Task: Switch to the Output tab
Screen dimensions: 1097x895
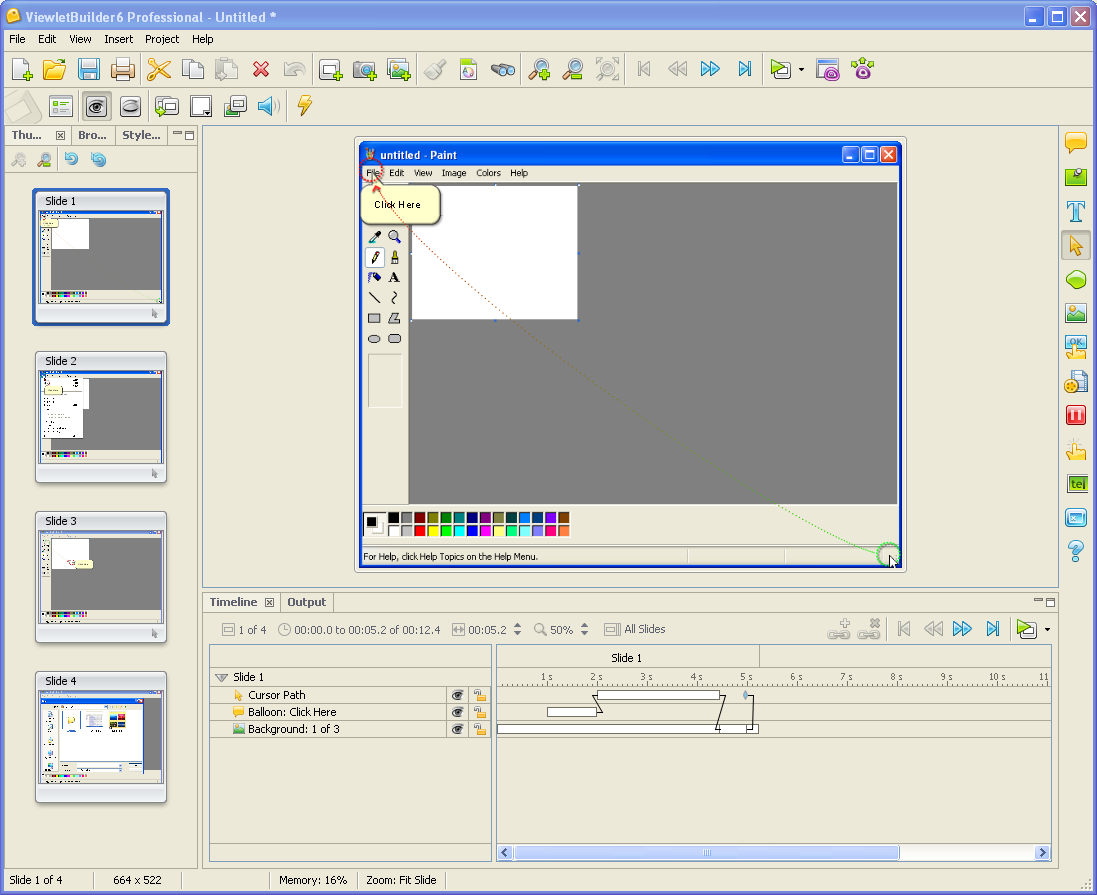Action: pyautogui.click(x=306, y=602)
